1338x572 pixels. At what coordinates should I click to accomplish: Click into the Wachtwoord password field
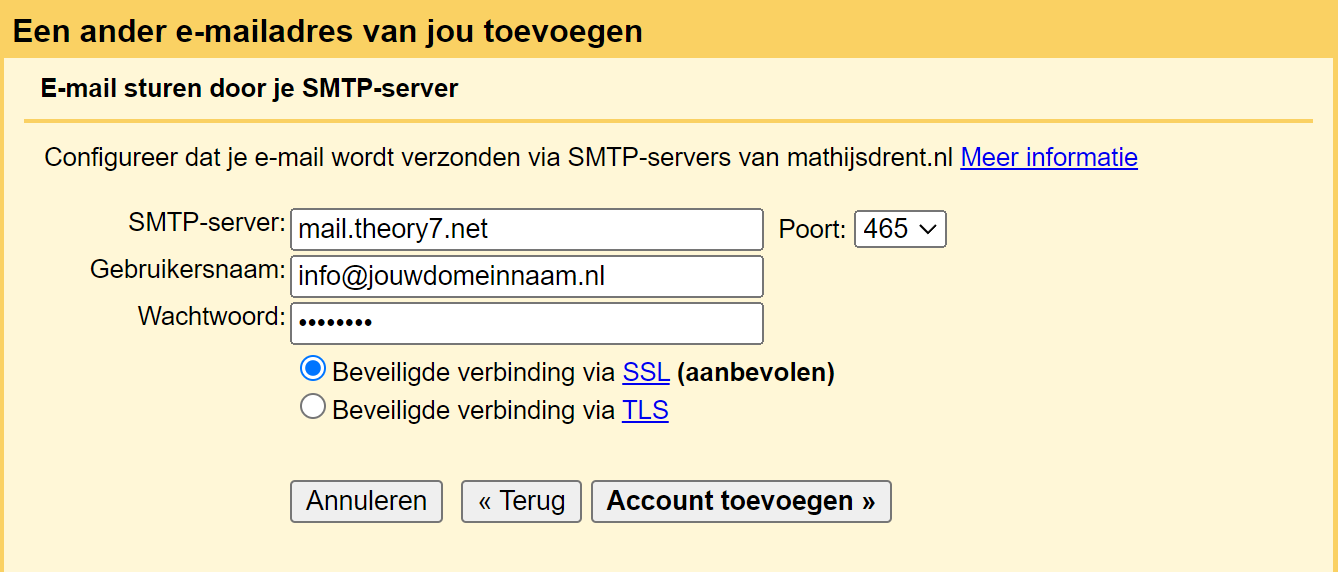pos(526,323)
